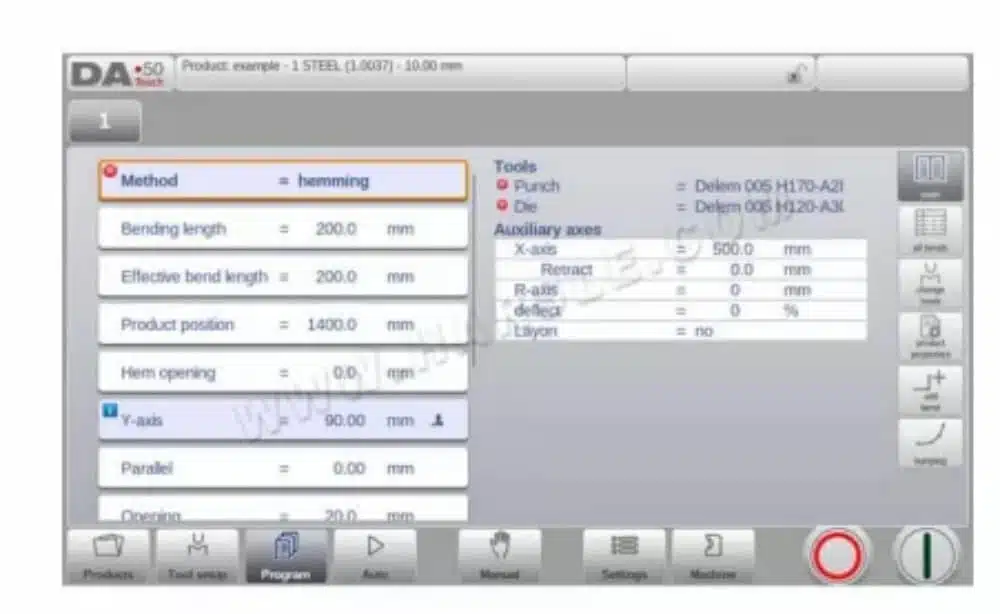
Task: Tap the red indicator beside Punch
Action: tap(503, 185)
